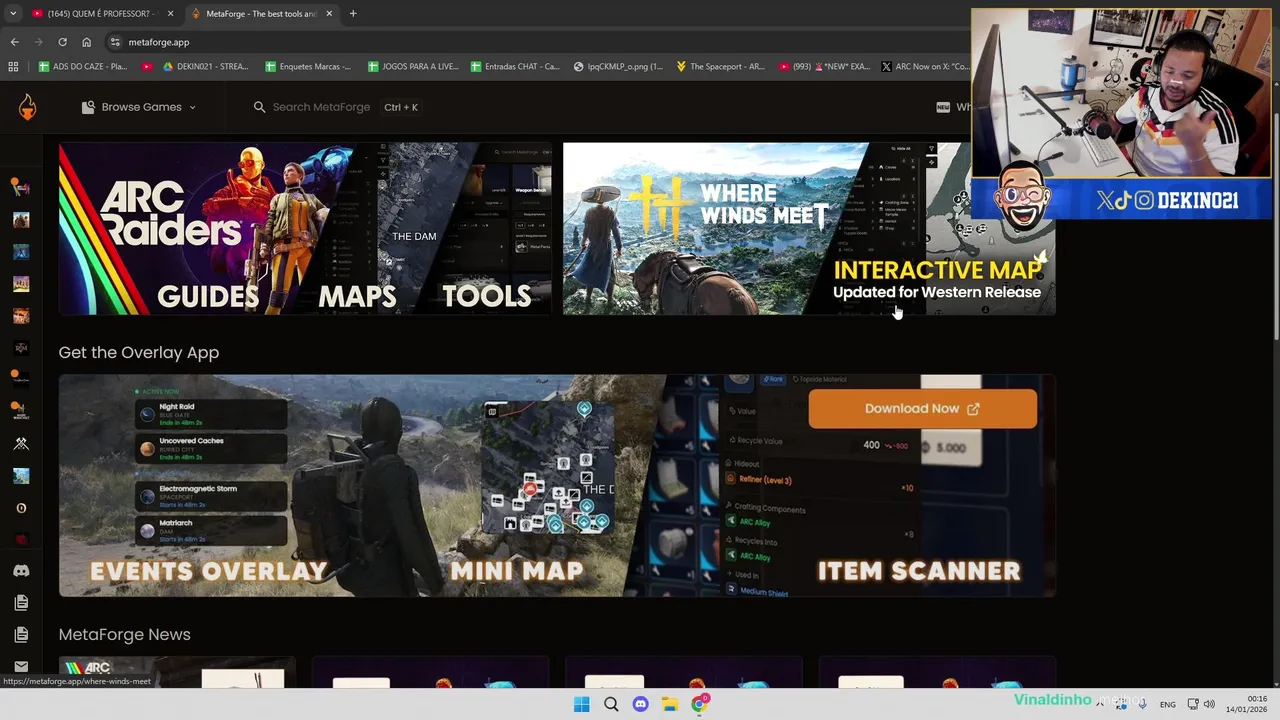Select the red rose game icon in sidebar
Image resolution: width=1280 pixels, height=720 pixels.
tap(21, 540)
